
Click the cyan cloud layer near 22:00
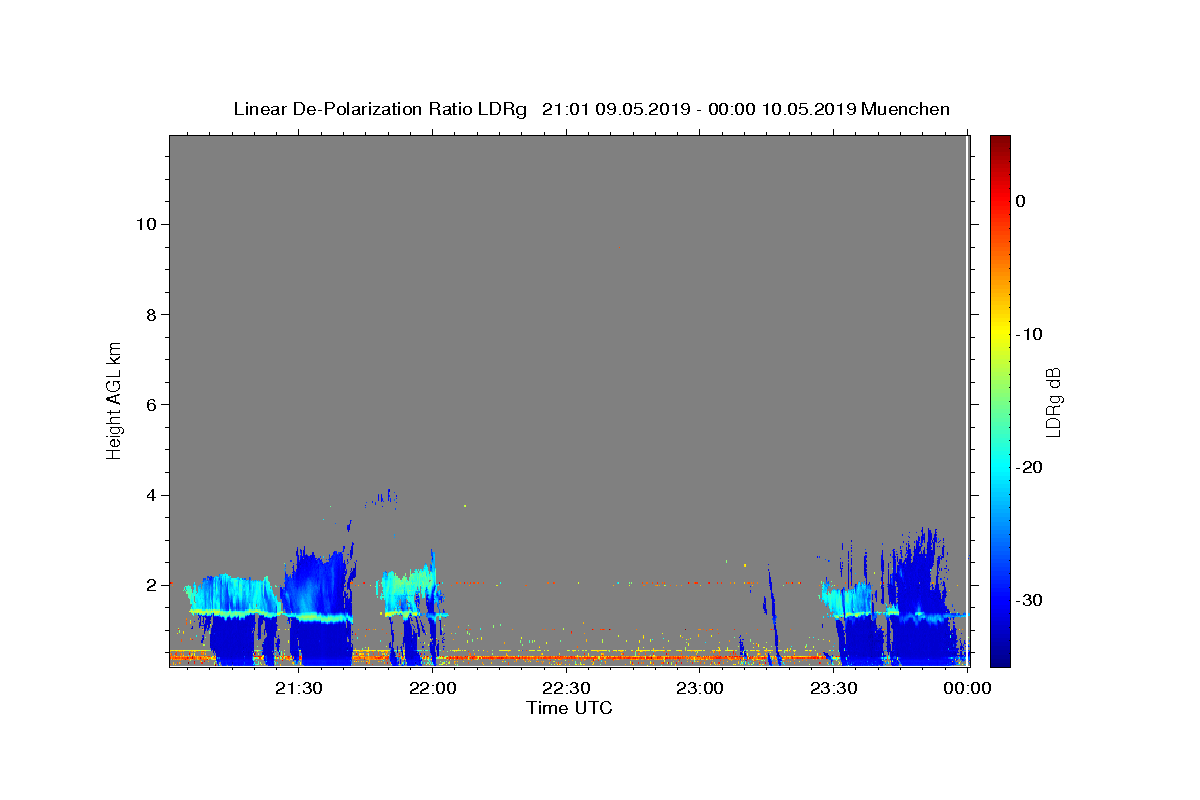click(410, 587)
